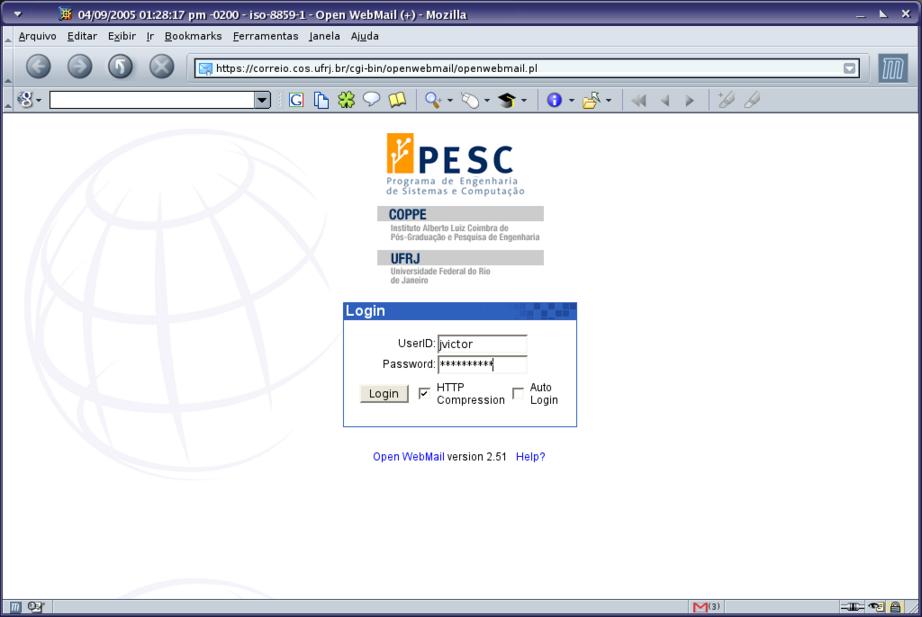Click into the Password field
This screenshot has width=922, height=617.
pos(482,364)
